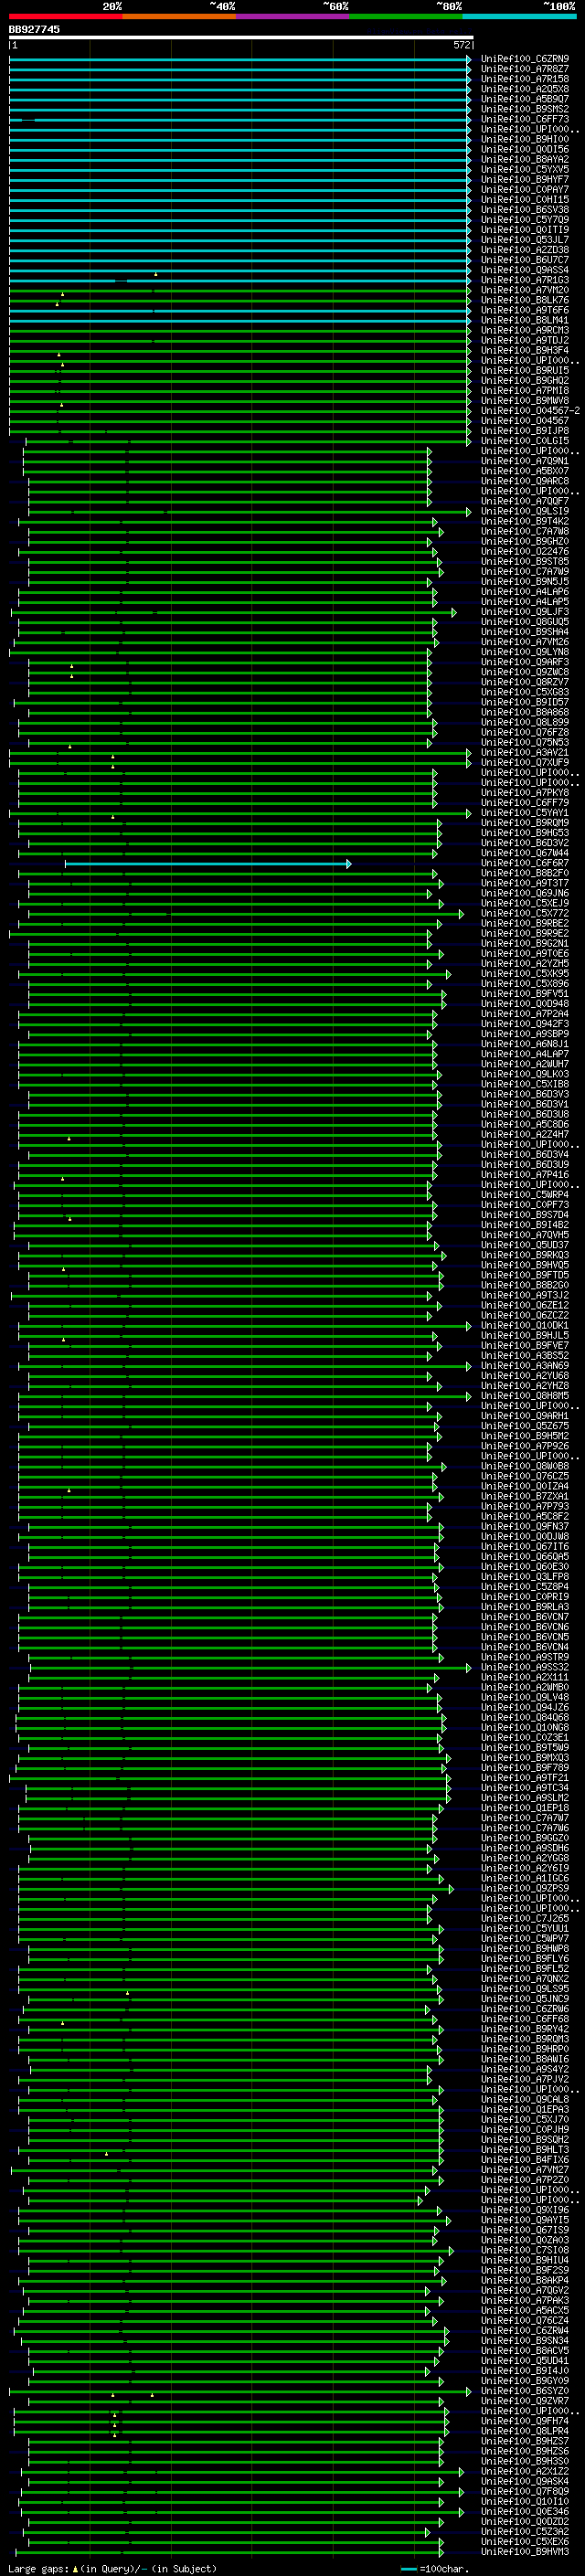The image size is (585, 2576).
Task: Click the orange ~40% identity legend segment
Action: [x=179, y=16]
